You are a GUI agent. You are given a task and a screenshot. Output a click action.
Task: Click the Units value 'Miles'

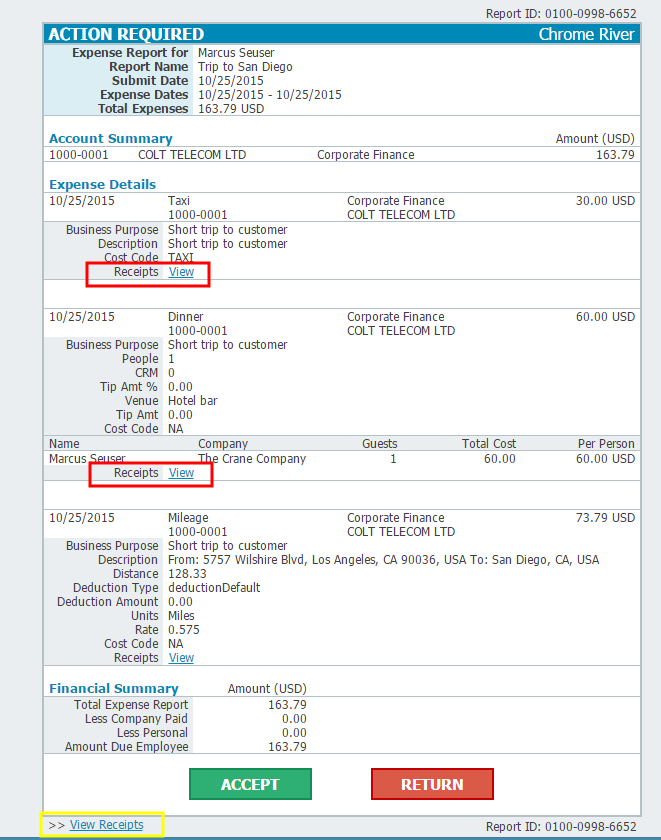point(182,616)
